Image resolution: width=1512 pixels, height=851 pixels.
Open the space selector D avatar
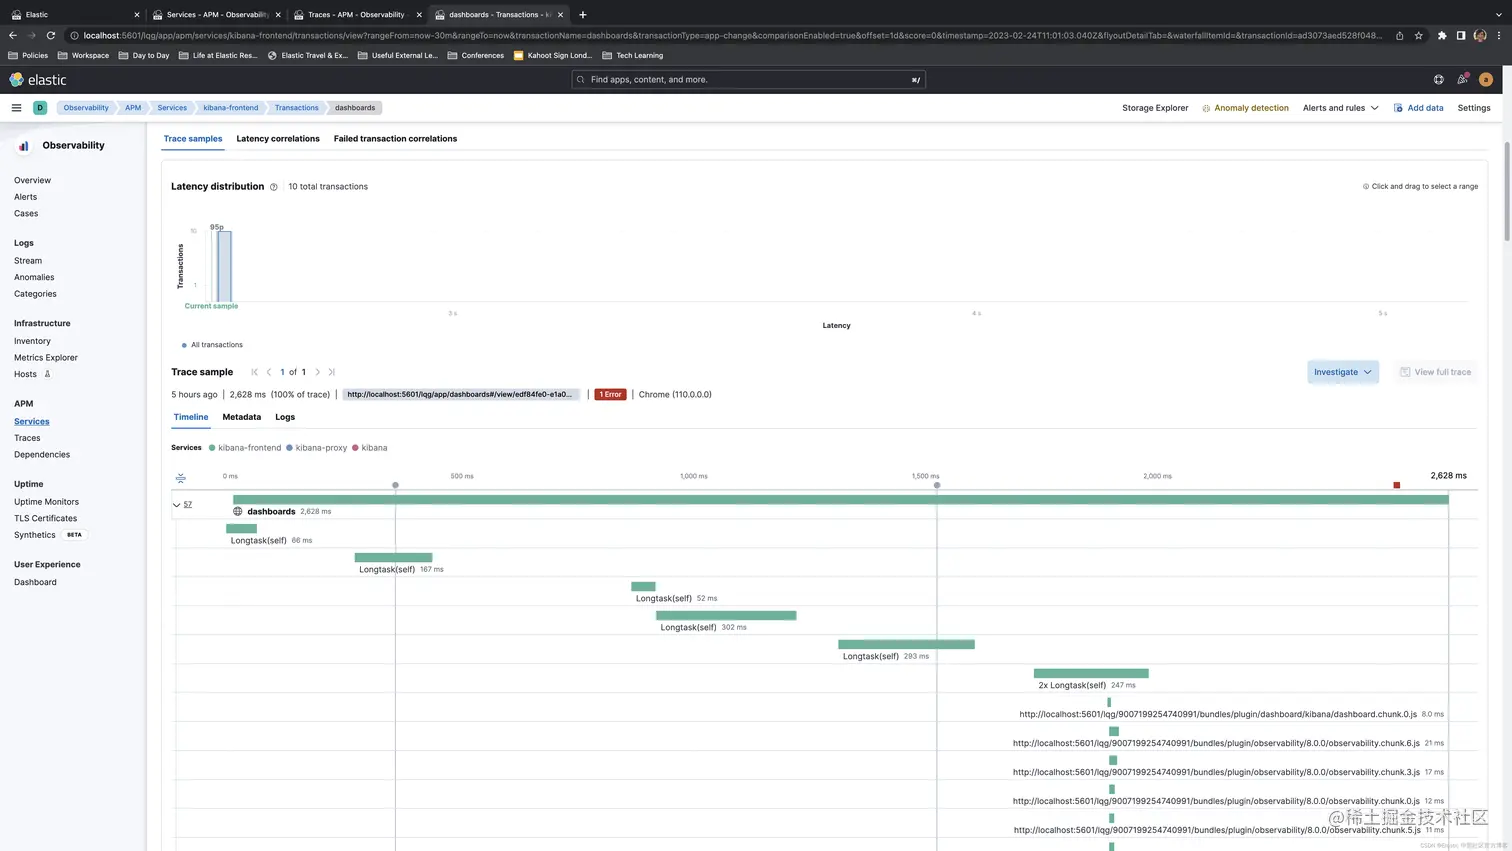tap(40, 108)
